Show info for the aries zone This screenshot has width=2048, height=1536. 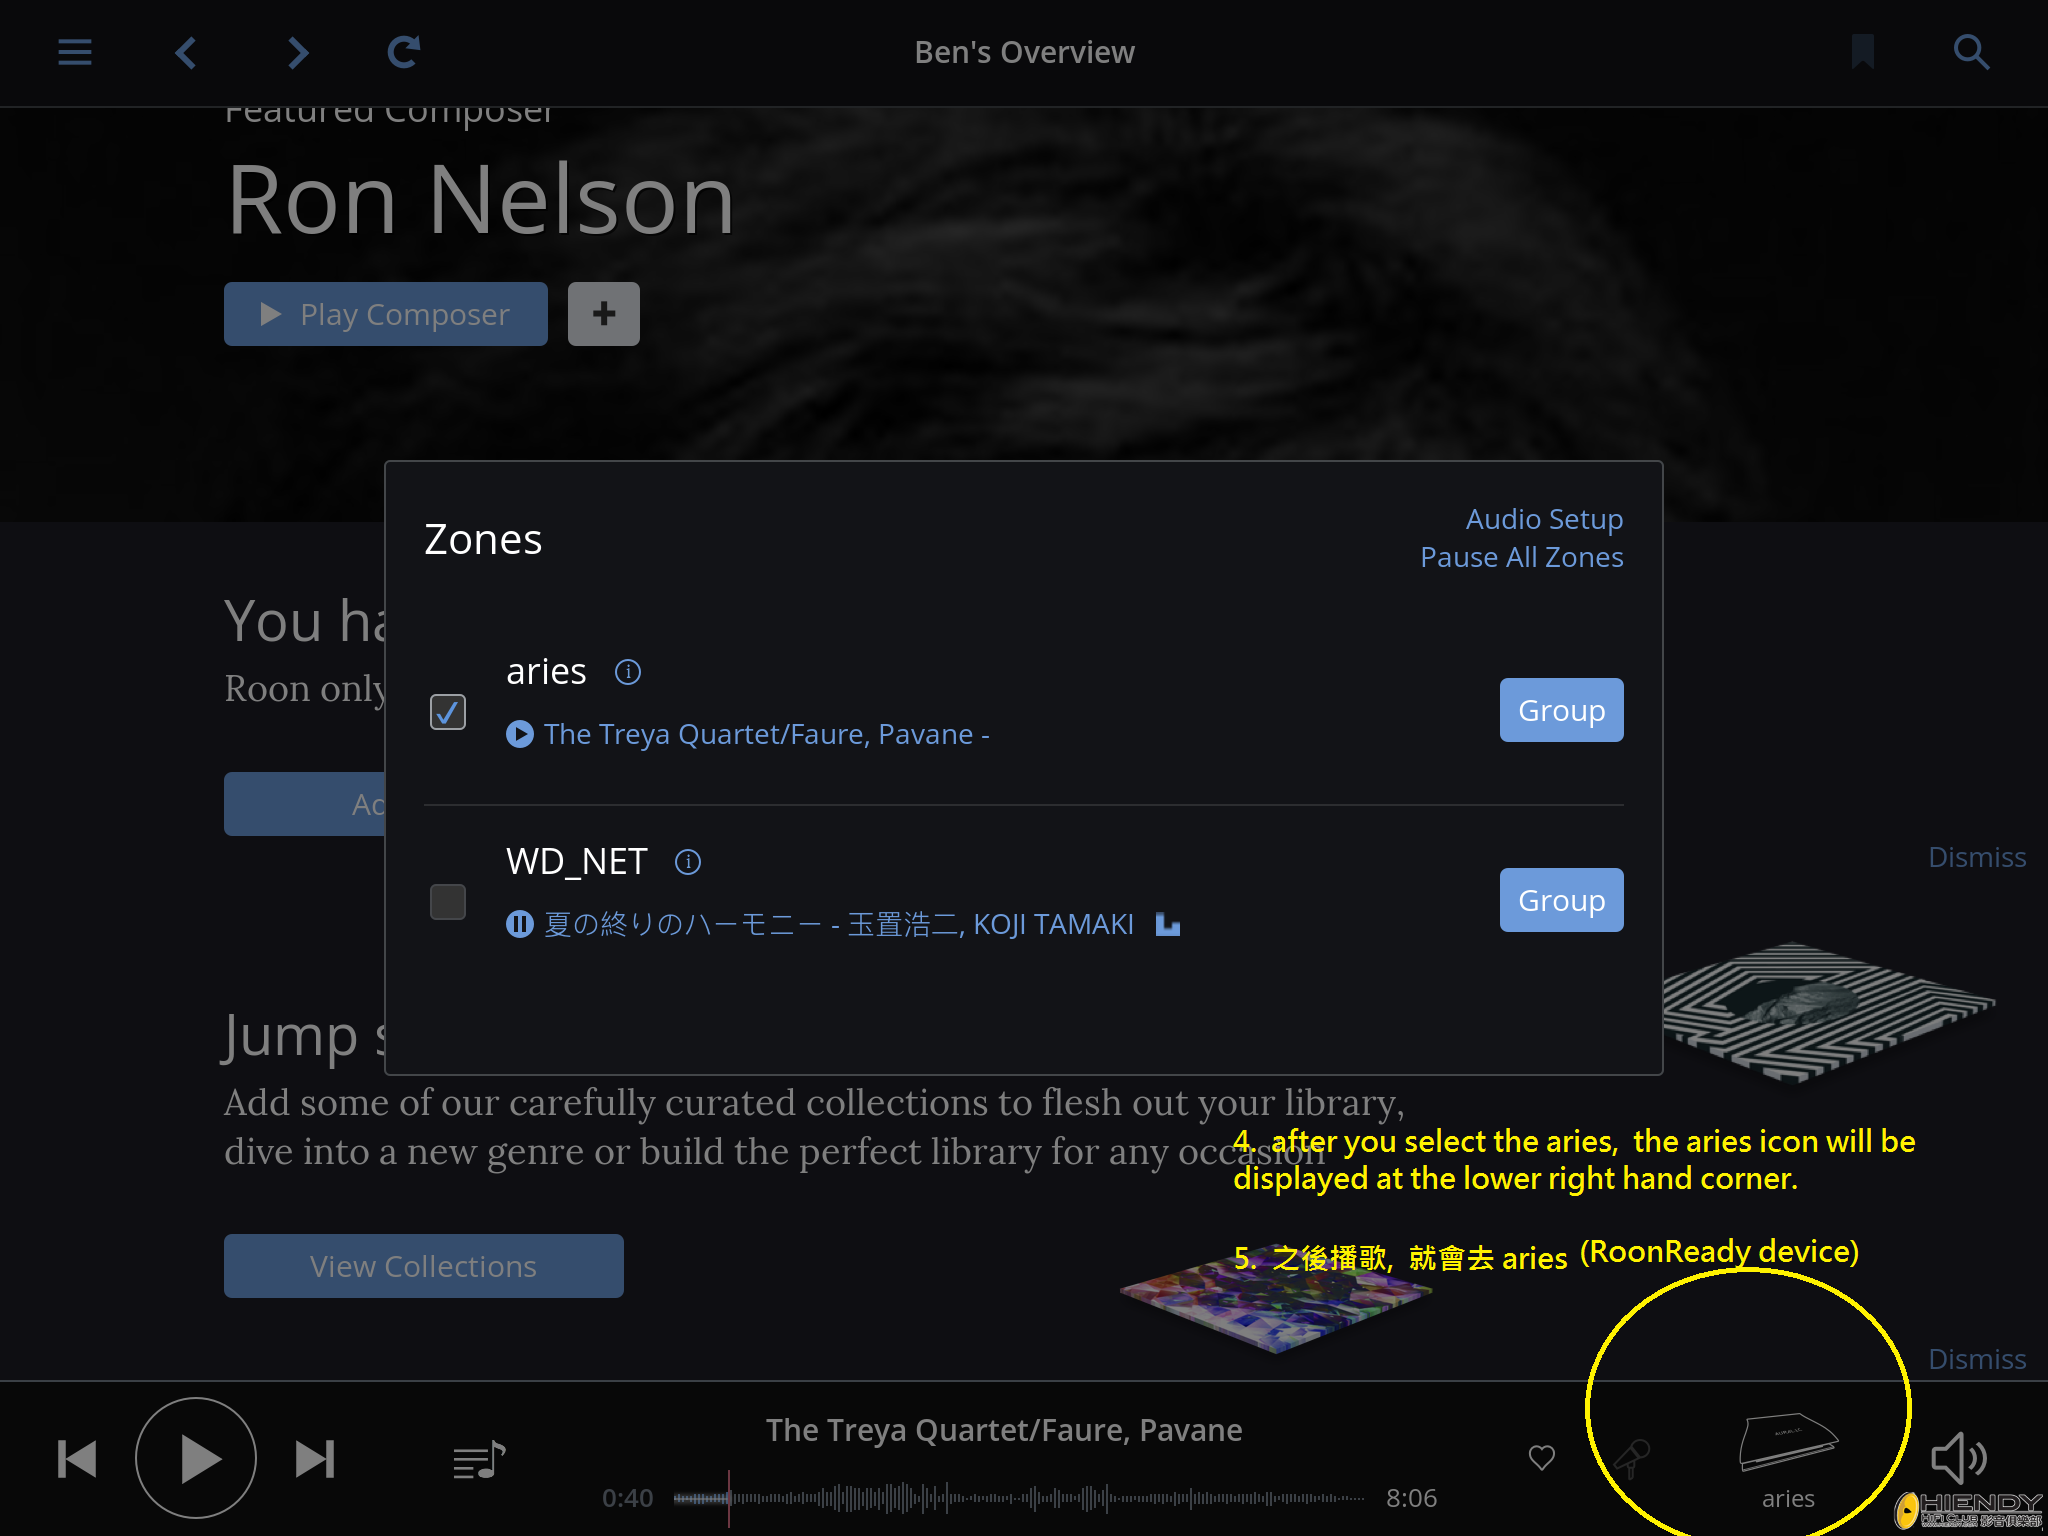click(628, 672)
